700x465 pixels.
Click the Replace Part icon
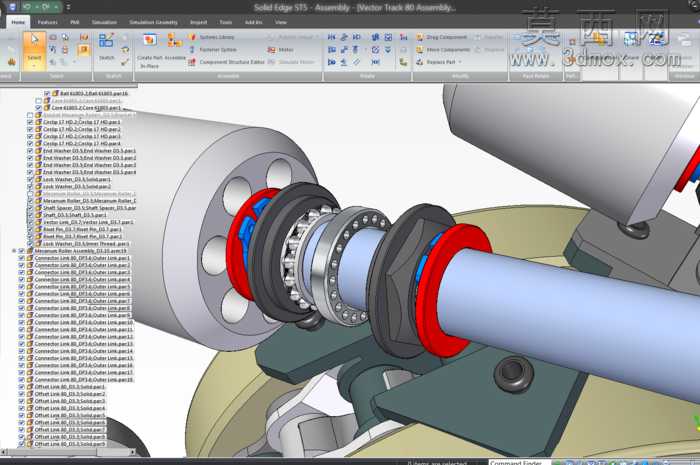420,62
